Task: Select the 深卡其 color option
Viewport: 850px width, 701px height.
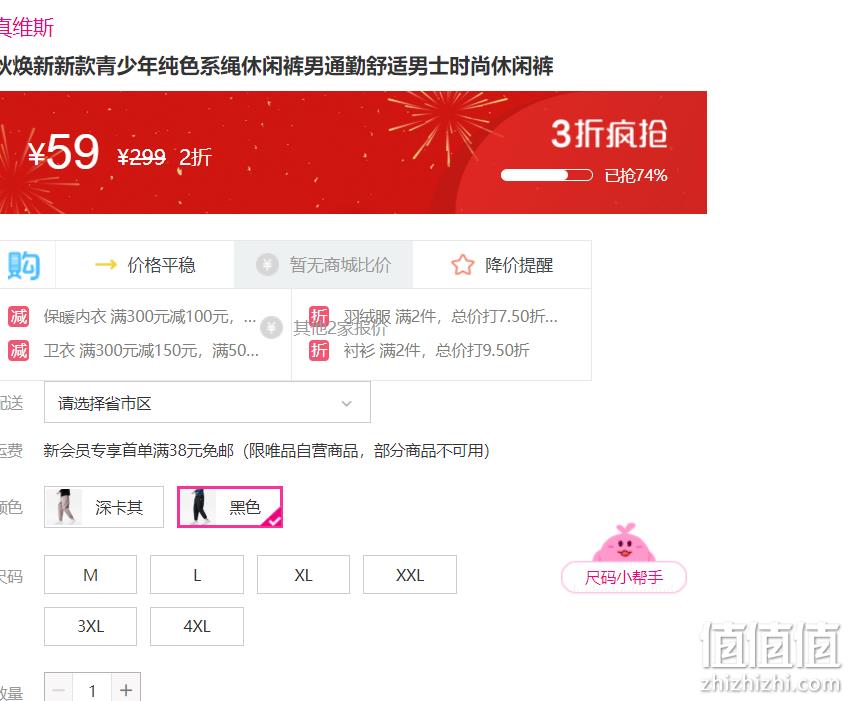Action: (x=104, y=507)
